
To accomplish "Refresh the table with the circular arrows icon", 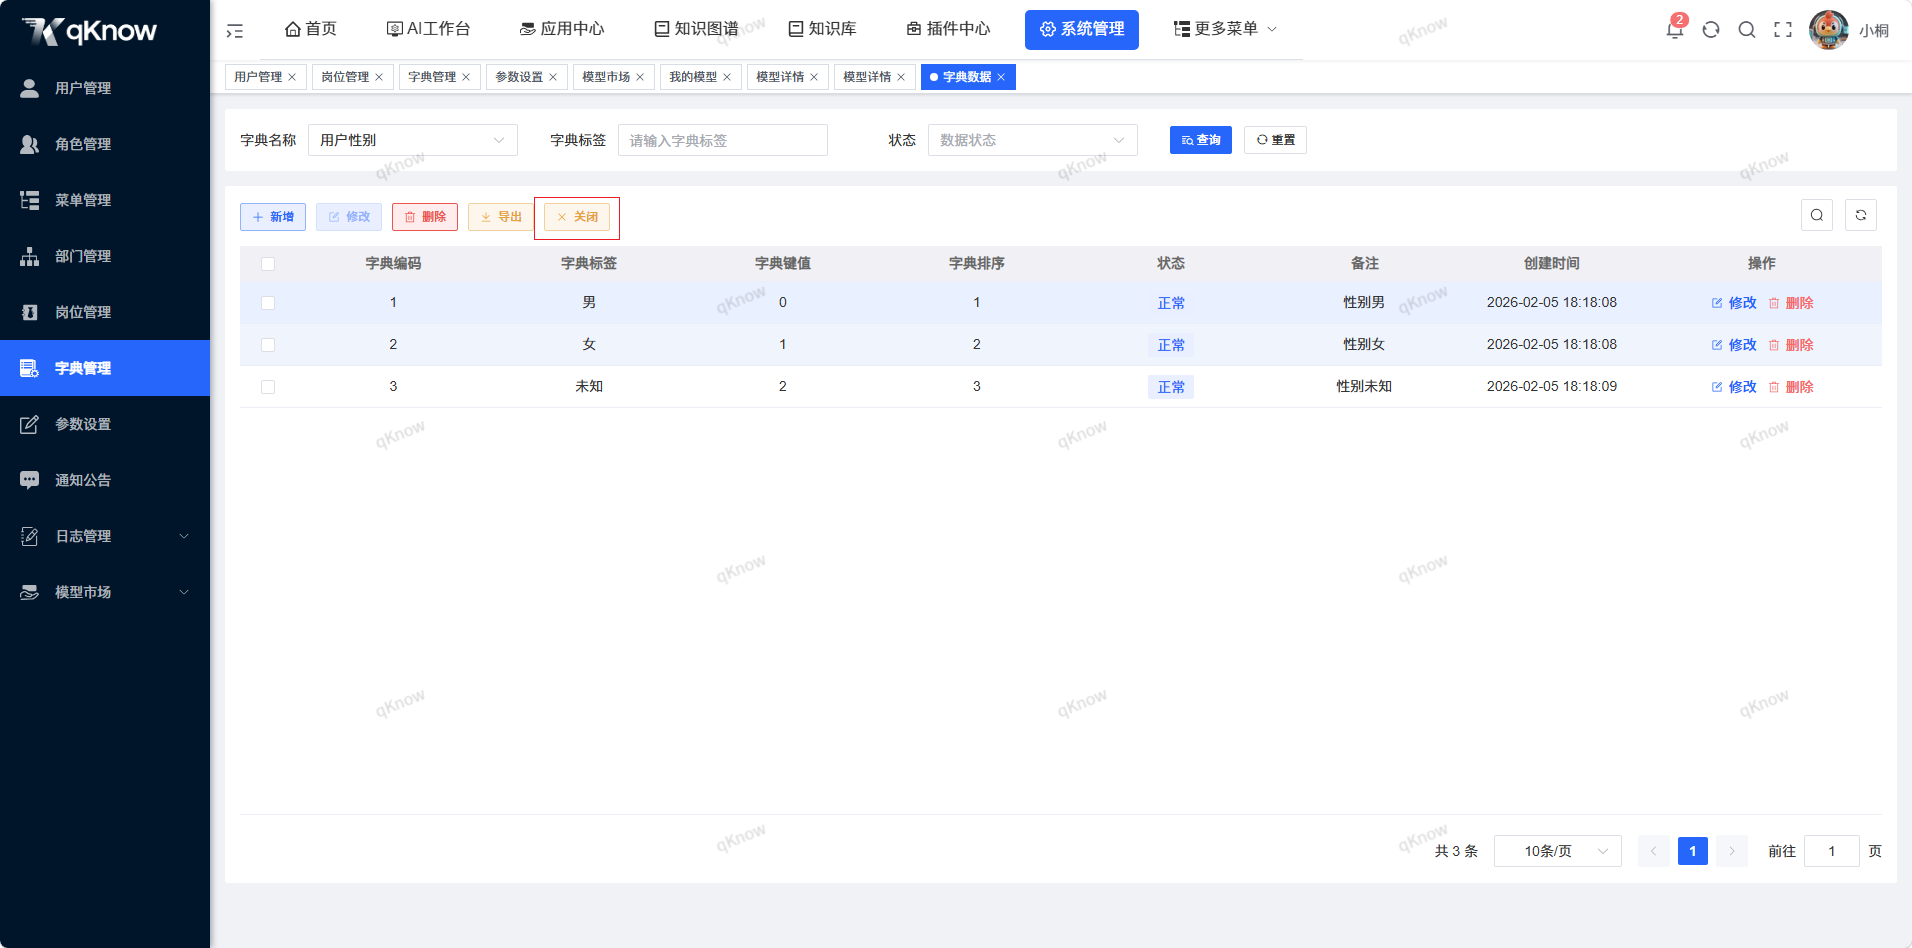I will tap(1861, 215).
